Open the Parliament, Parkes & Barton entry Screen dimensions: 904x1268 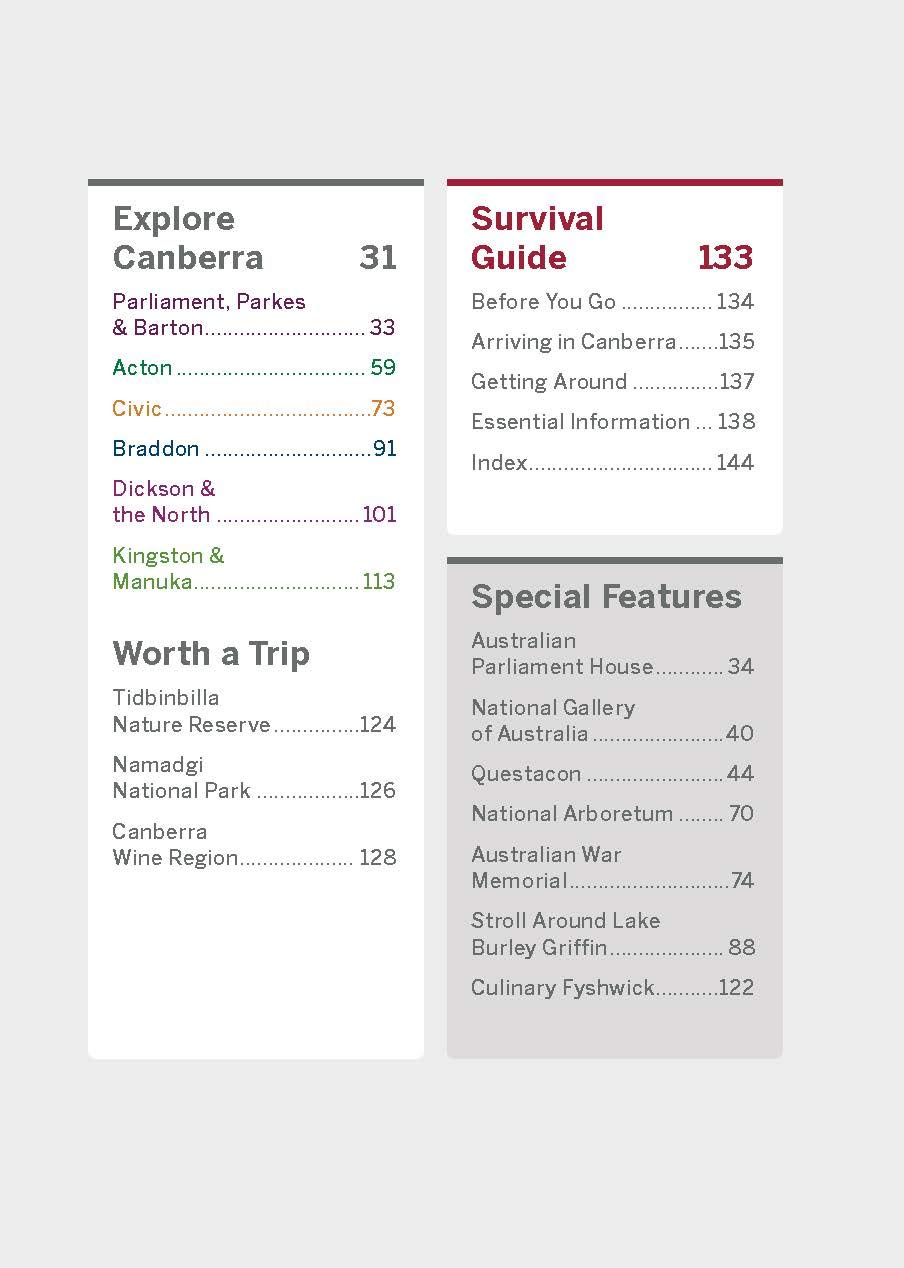coord(254,314)
